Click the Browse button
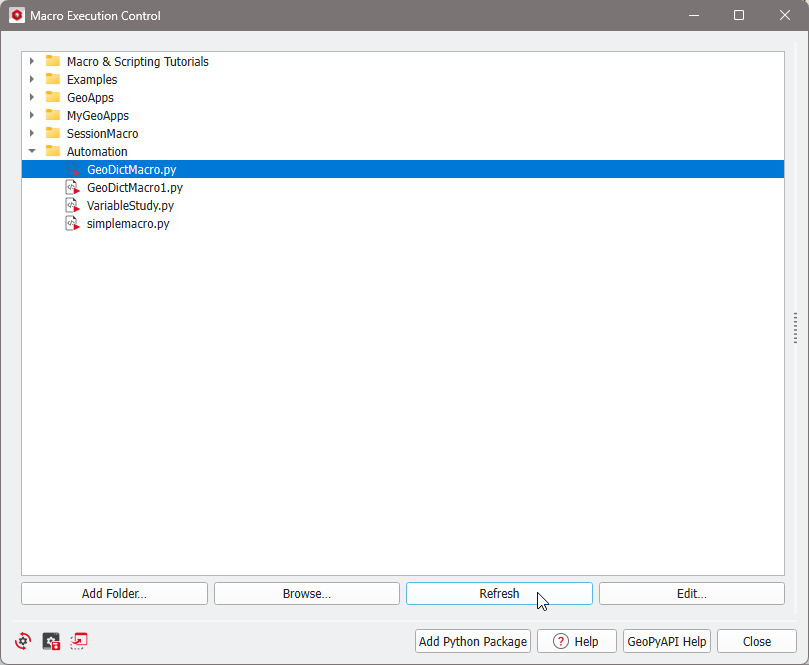Image resolution: width=809 pixels, height=665 pixels. pyautogui.click(x=306, y=593)
